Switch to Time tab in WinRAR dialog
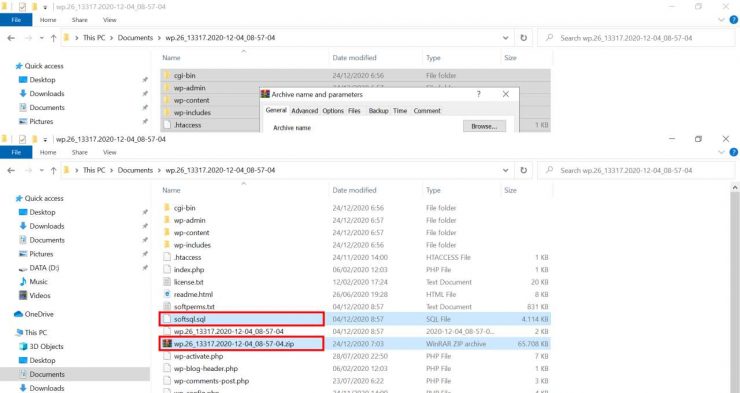 coord(400,111)
